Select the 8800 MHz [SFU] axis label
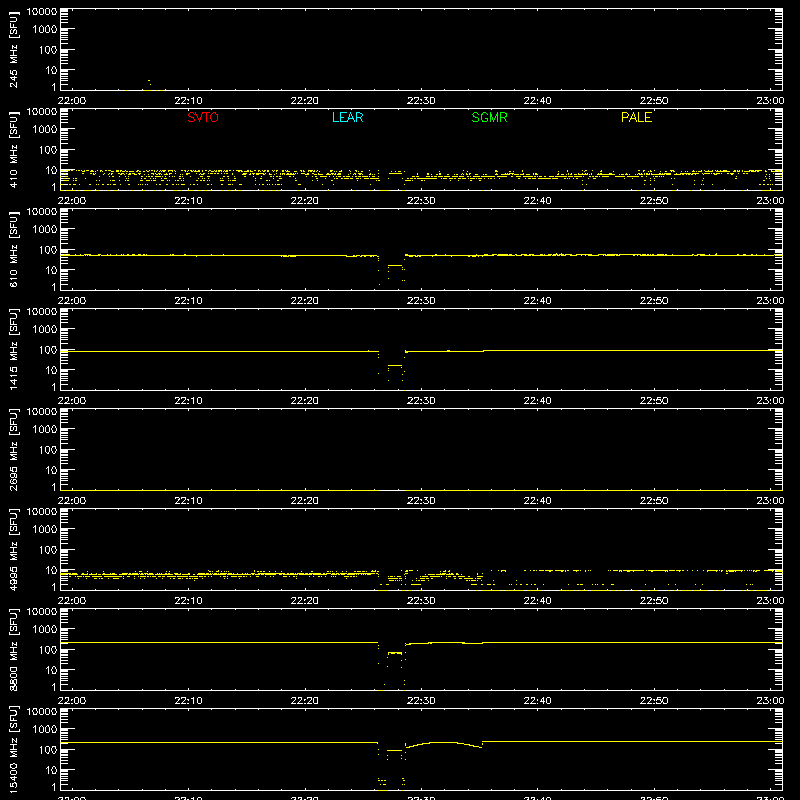Viewport: 800px width, 800px height. point(13,649)
